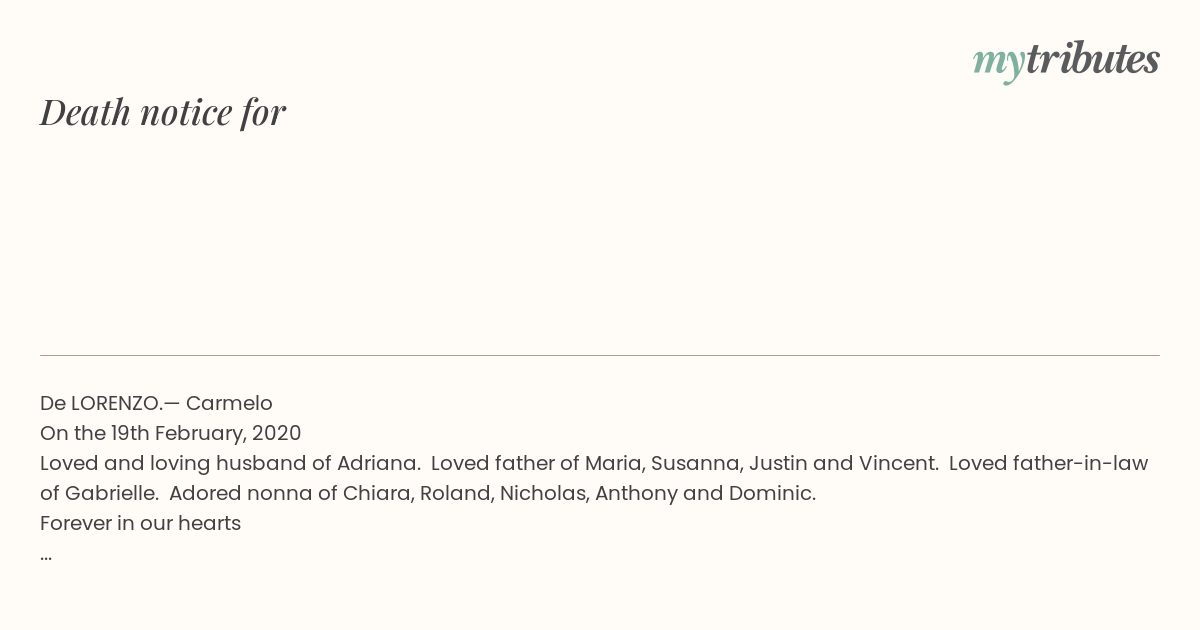Click the text "Loved father-in-law"
The image size is (1200, 630).
[1047, 464]
